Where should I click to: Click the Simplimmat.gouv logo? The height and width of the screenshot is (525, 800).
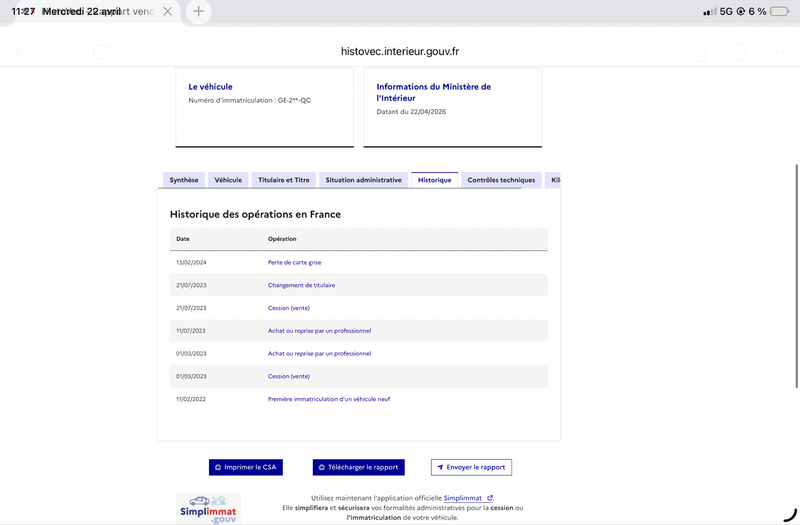pyautogui.click(x=208, y=508)
